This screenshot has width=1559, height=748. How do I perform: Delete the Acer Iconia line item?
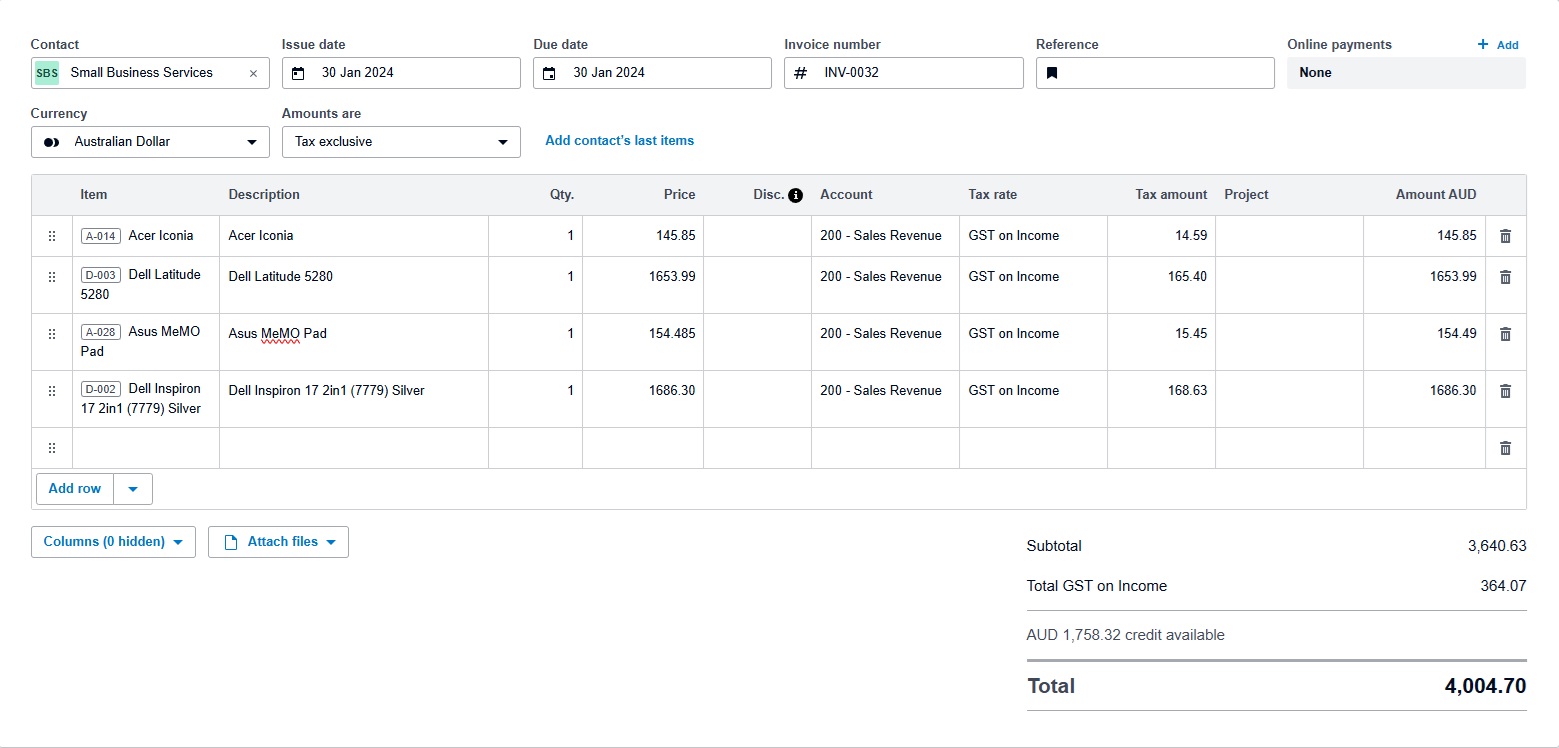[1505, 236]
